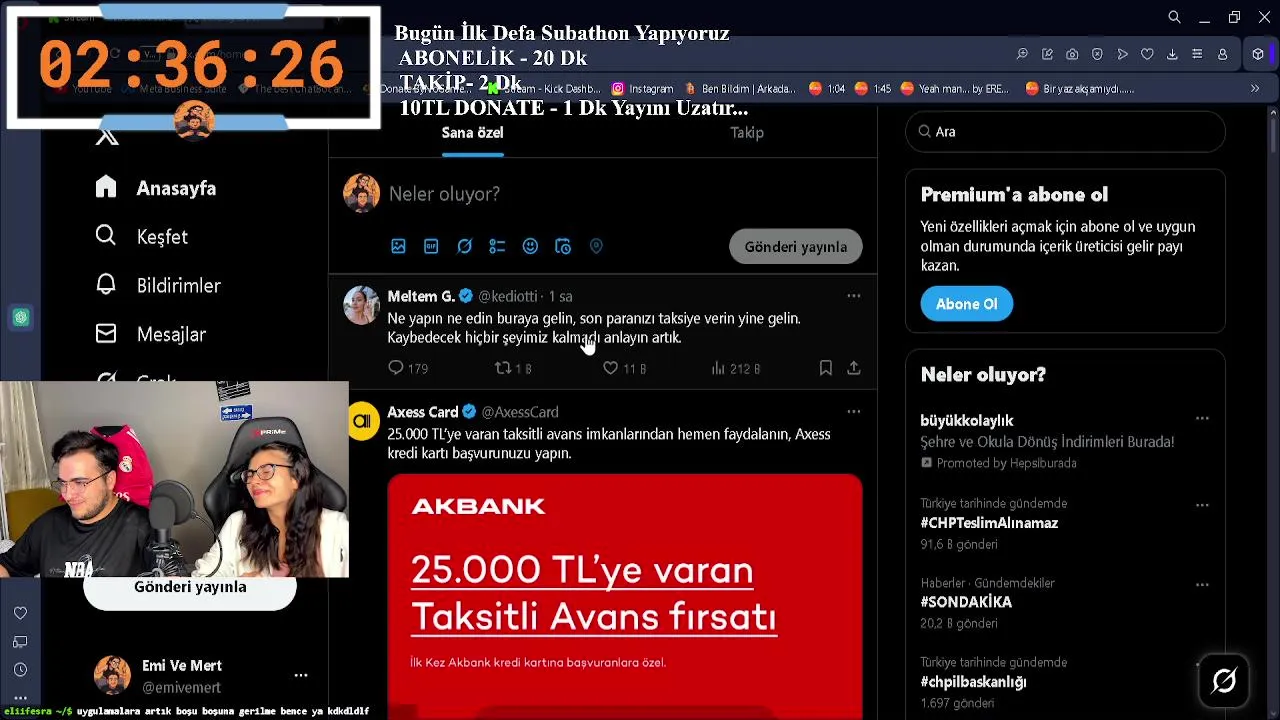
Task: Click the zoom magnifier icon in address bar
Action: coord(1022,54)
